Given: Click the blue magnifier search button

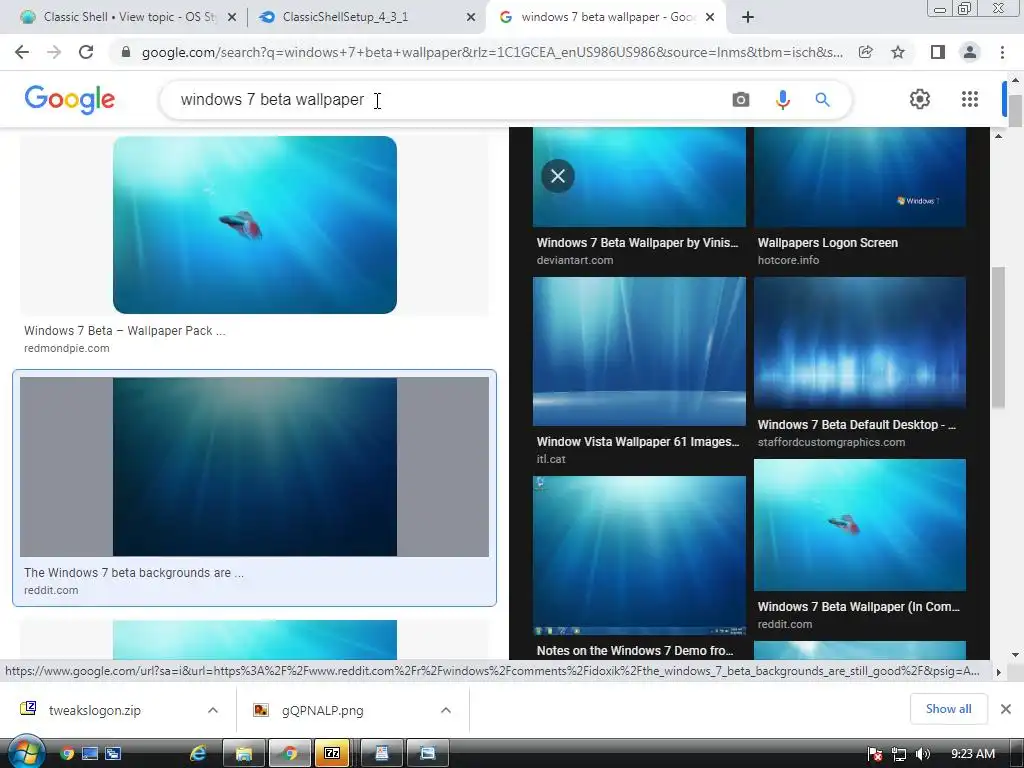Looking at the screenshot, I should (822, 100).
